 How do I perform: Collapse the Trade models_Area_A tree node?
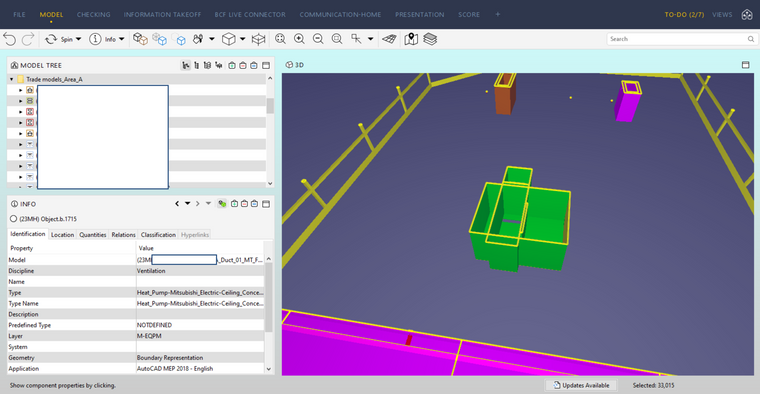(12, 79)
